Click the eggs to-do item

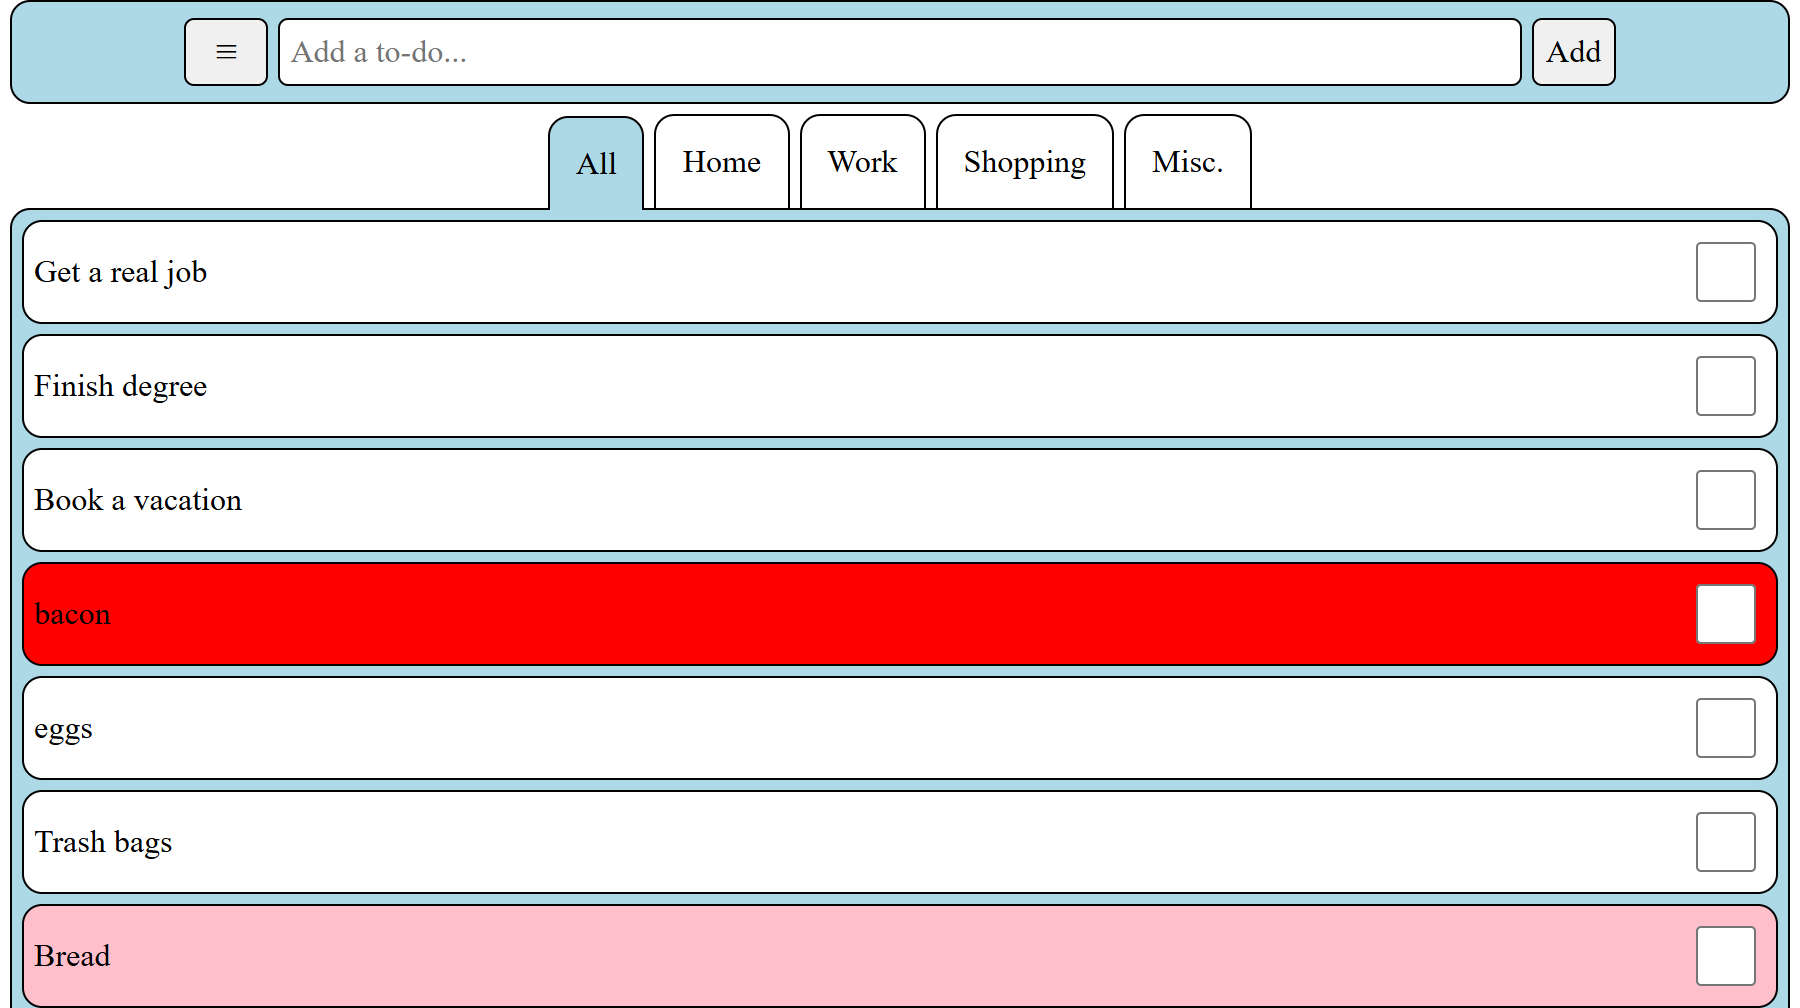click(899, 728)
